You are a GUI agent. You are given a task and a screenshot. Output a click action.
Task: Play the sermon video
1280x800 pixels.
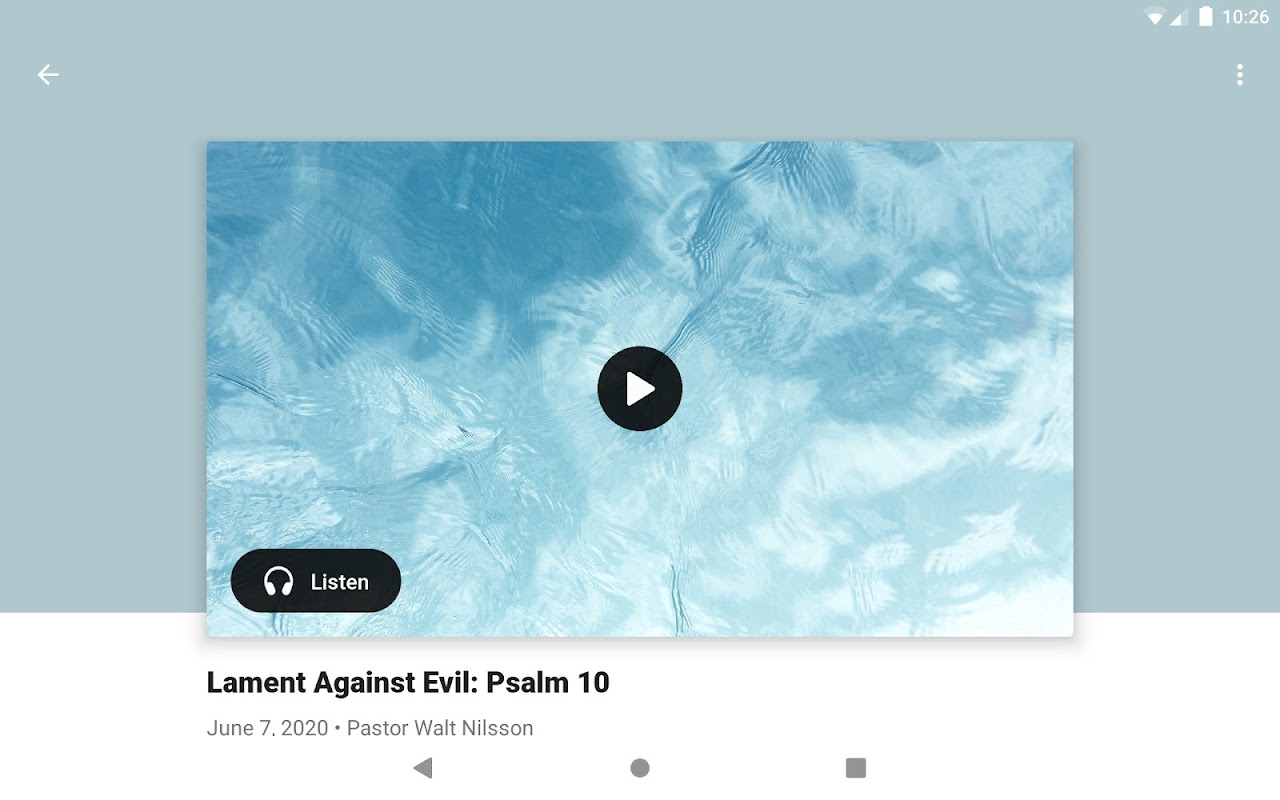pyautogui.click(x=640, y=389)
